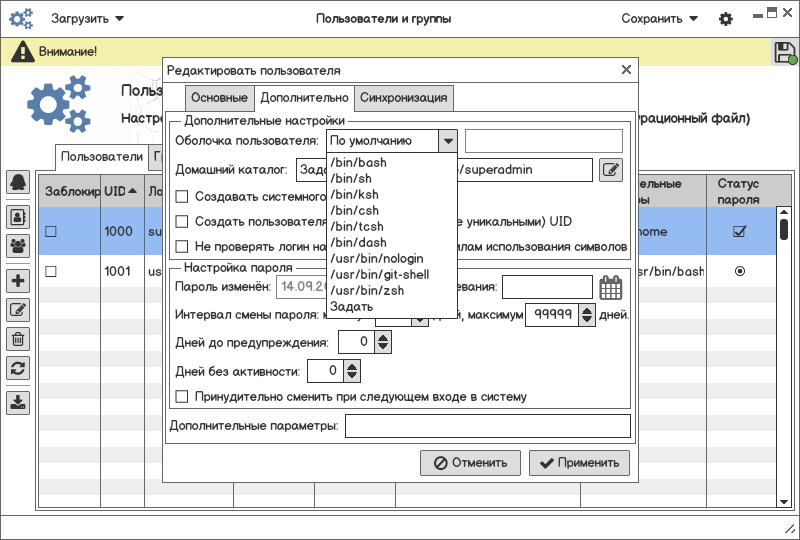
Task: Open settings via the gear icon
Action: click(x=726, y=19)
